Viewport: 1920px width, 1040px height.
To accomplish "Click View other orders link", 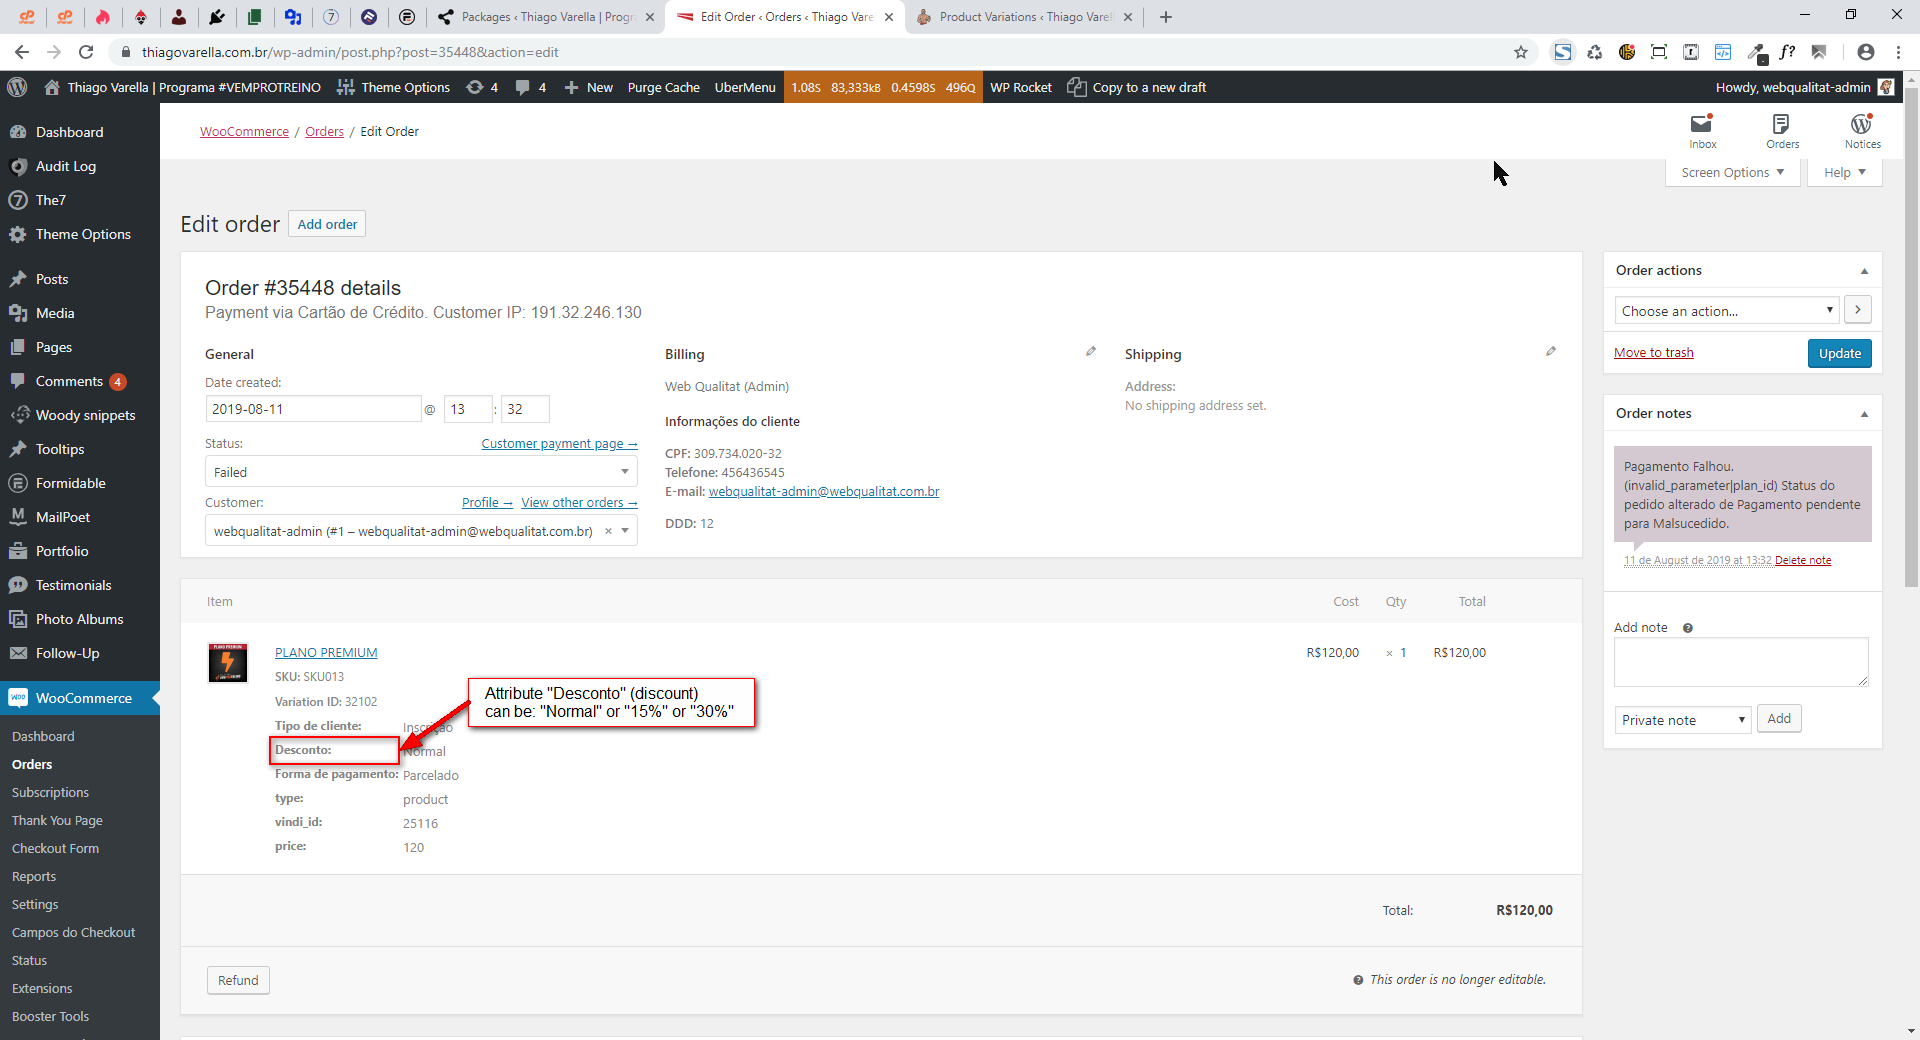I will coord(579,503).
